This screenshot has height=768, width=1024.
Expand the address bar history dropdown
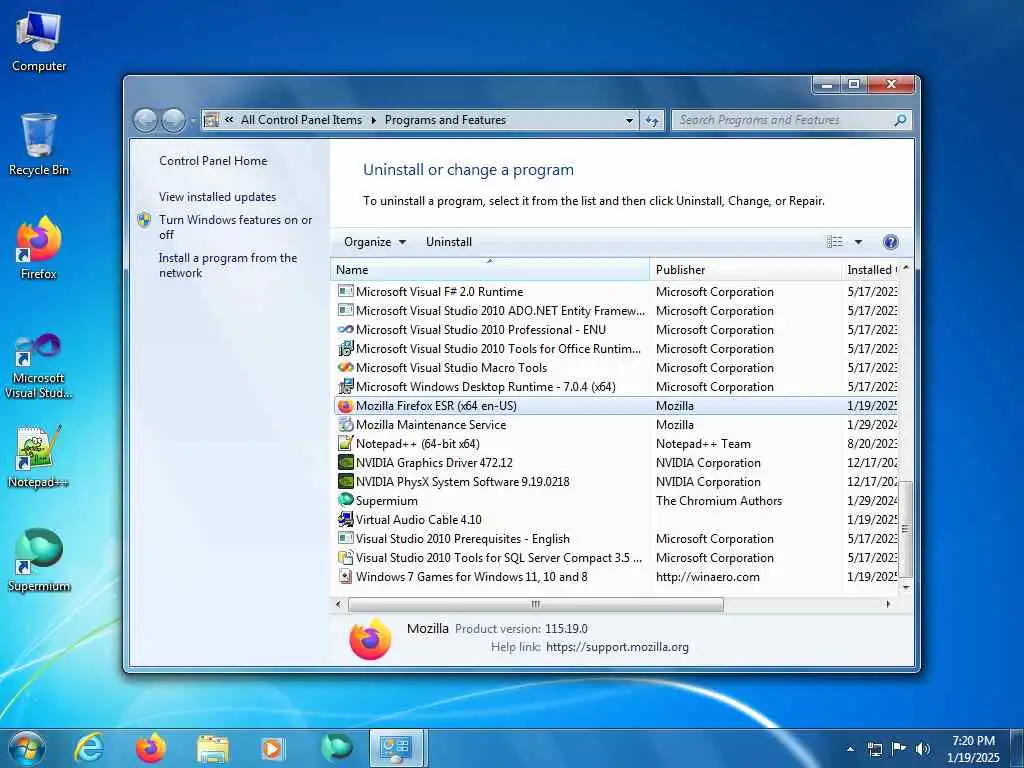click(629, 120)
